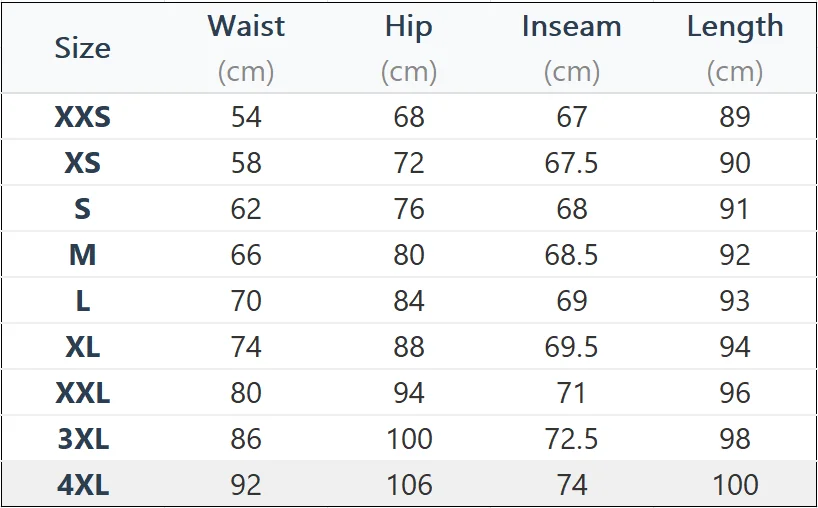Select the XL size row label

click(82, 346)
